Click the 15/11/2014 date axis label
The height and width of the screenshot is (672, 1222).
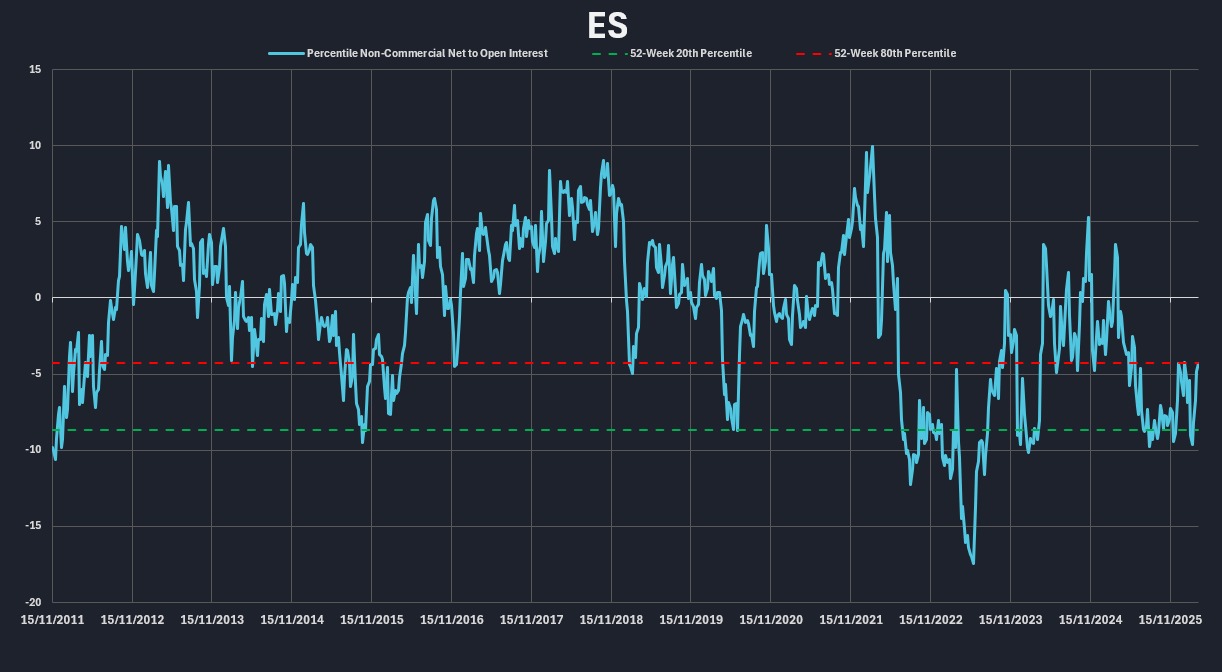[x=292, y=620]
